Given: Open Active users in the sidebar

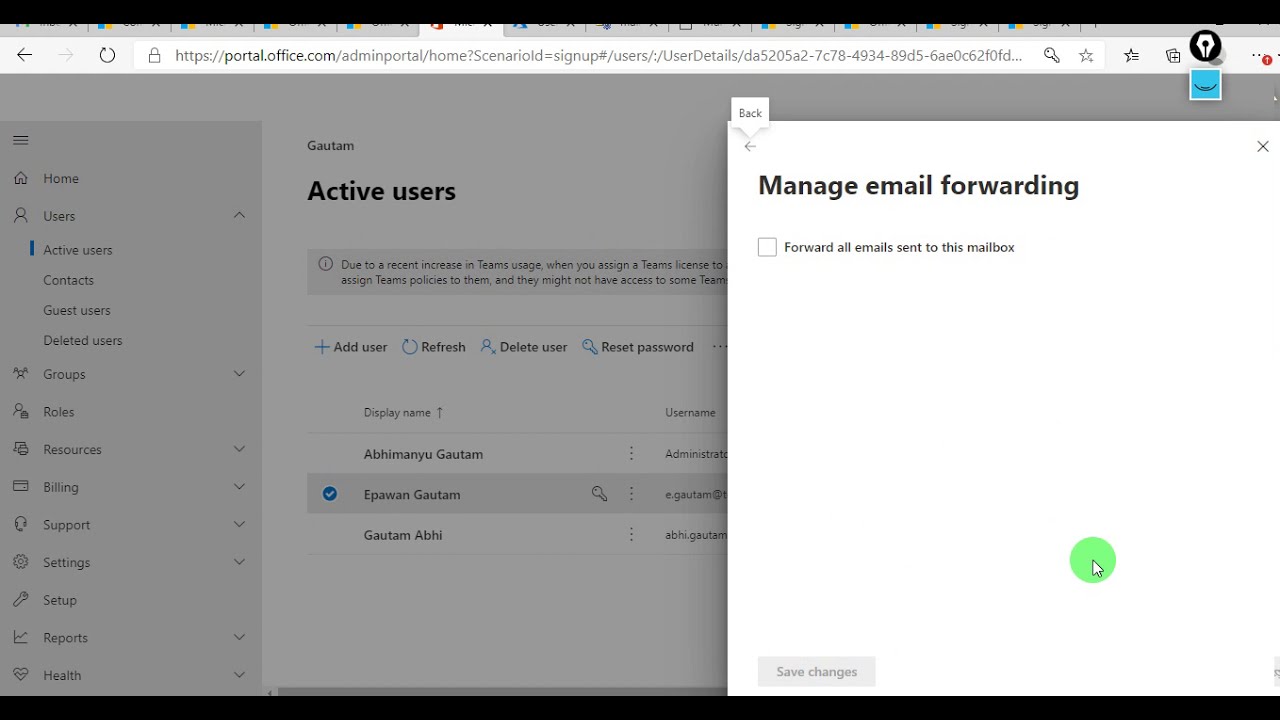Looking at the screenshot, I should 78,250.
